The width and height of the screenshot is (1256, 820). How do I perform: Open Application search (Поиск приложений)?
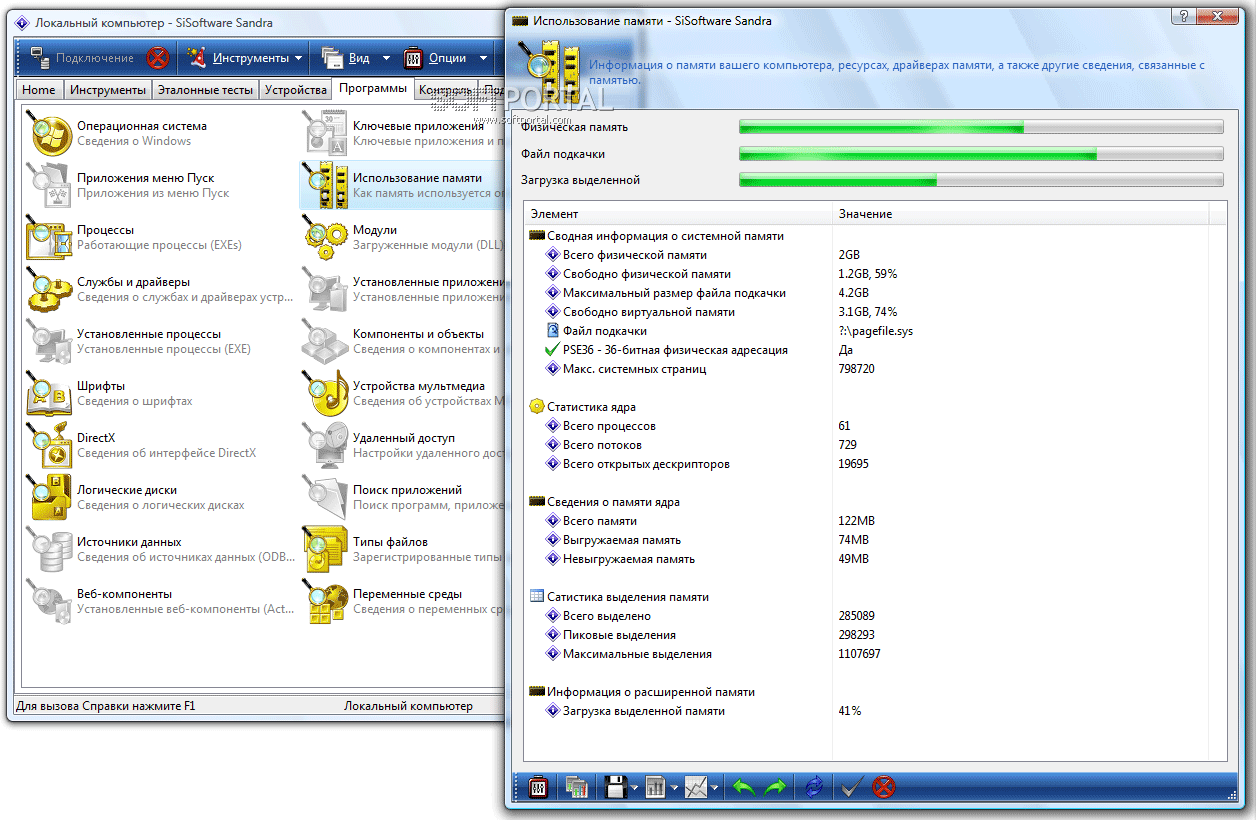click(402, 498)
